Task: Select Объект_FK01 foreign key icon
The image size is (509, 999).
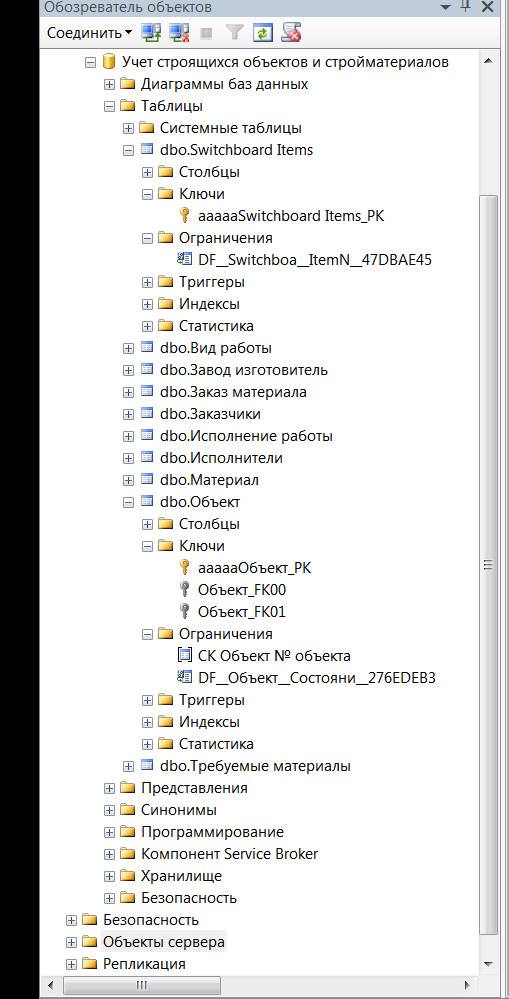Action: coord(185,611)
